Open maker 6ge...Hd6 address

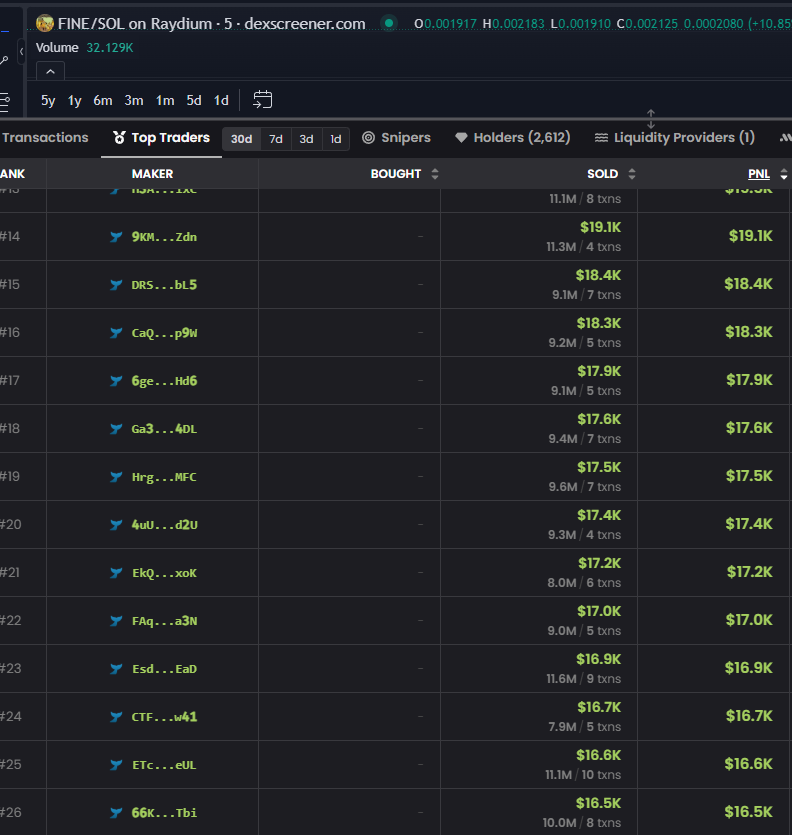(x=164, y=381)
